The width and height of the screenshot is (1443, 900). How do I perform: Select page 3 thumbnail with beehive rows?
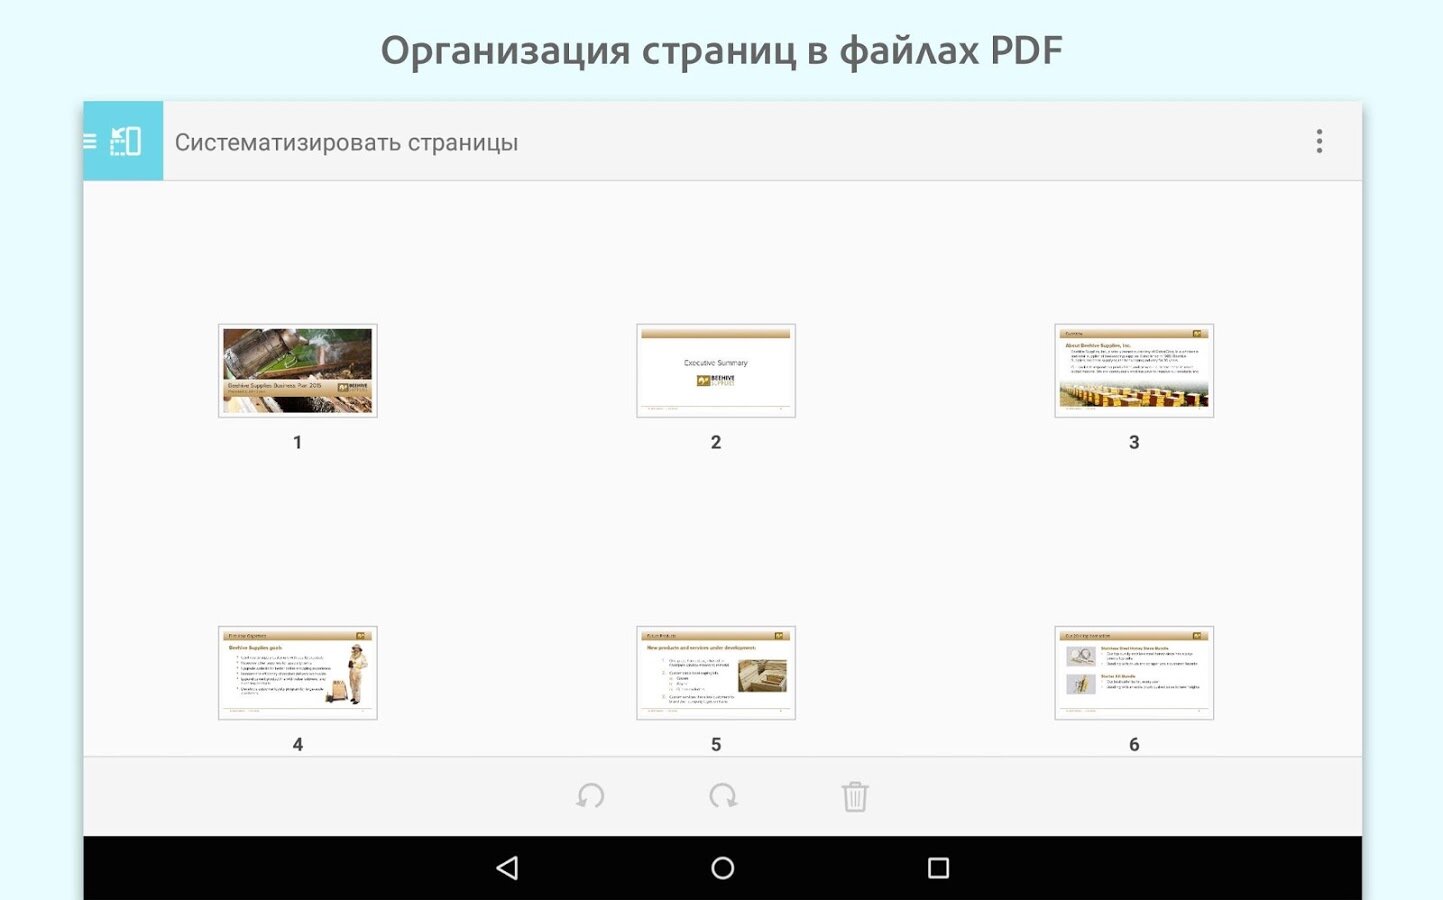(1134, 371)
